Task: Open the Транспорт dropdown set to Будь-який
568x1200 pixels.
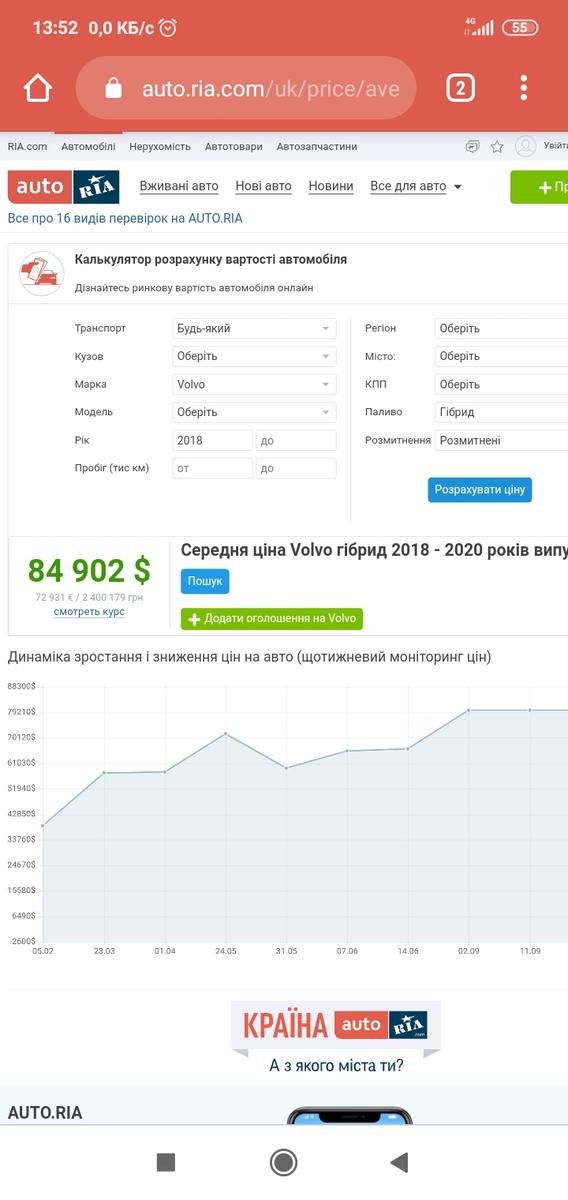Action: 255,328
